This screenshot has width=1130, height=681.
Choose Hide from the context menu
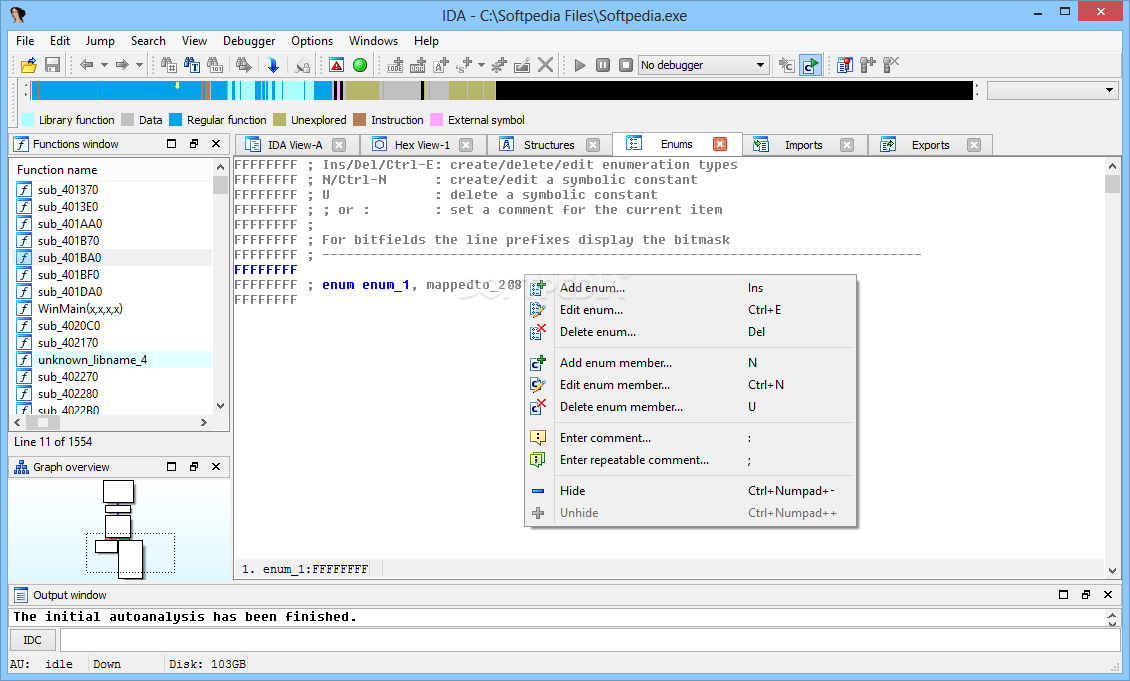690,491
